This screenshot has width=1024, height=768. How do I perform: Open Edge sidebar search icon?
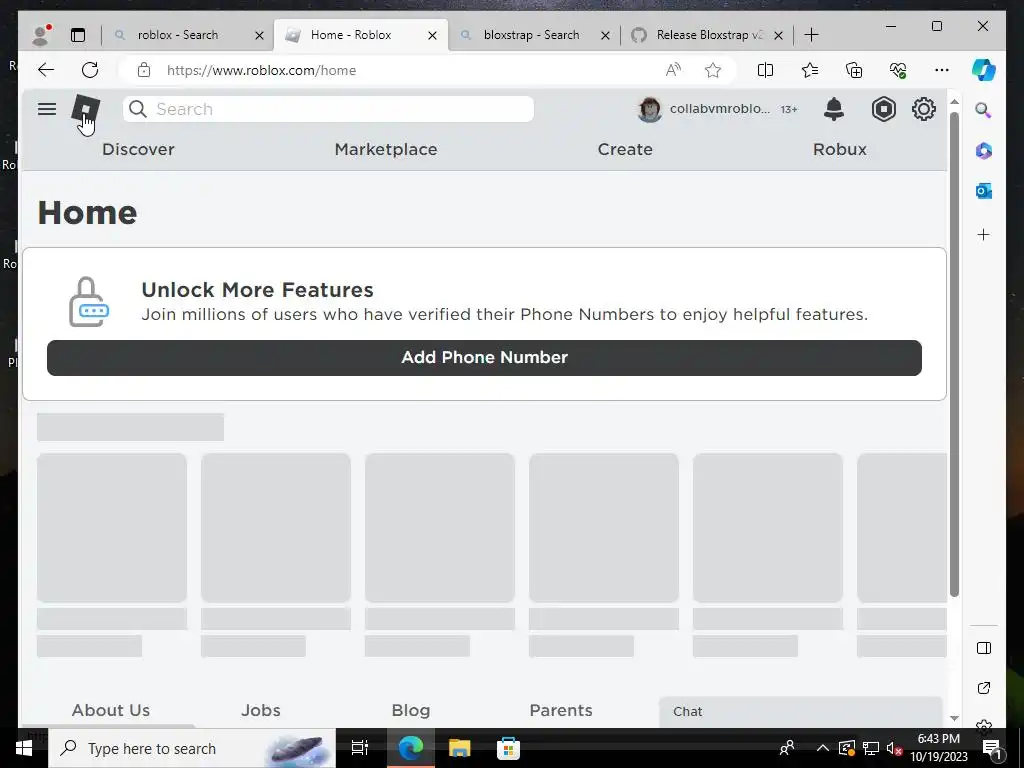(984, 110)
